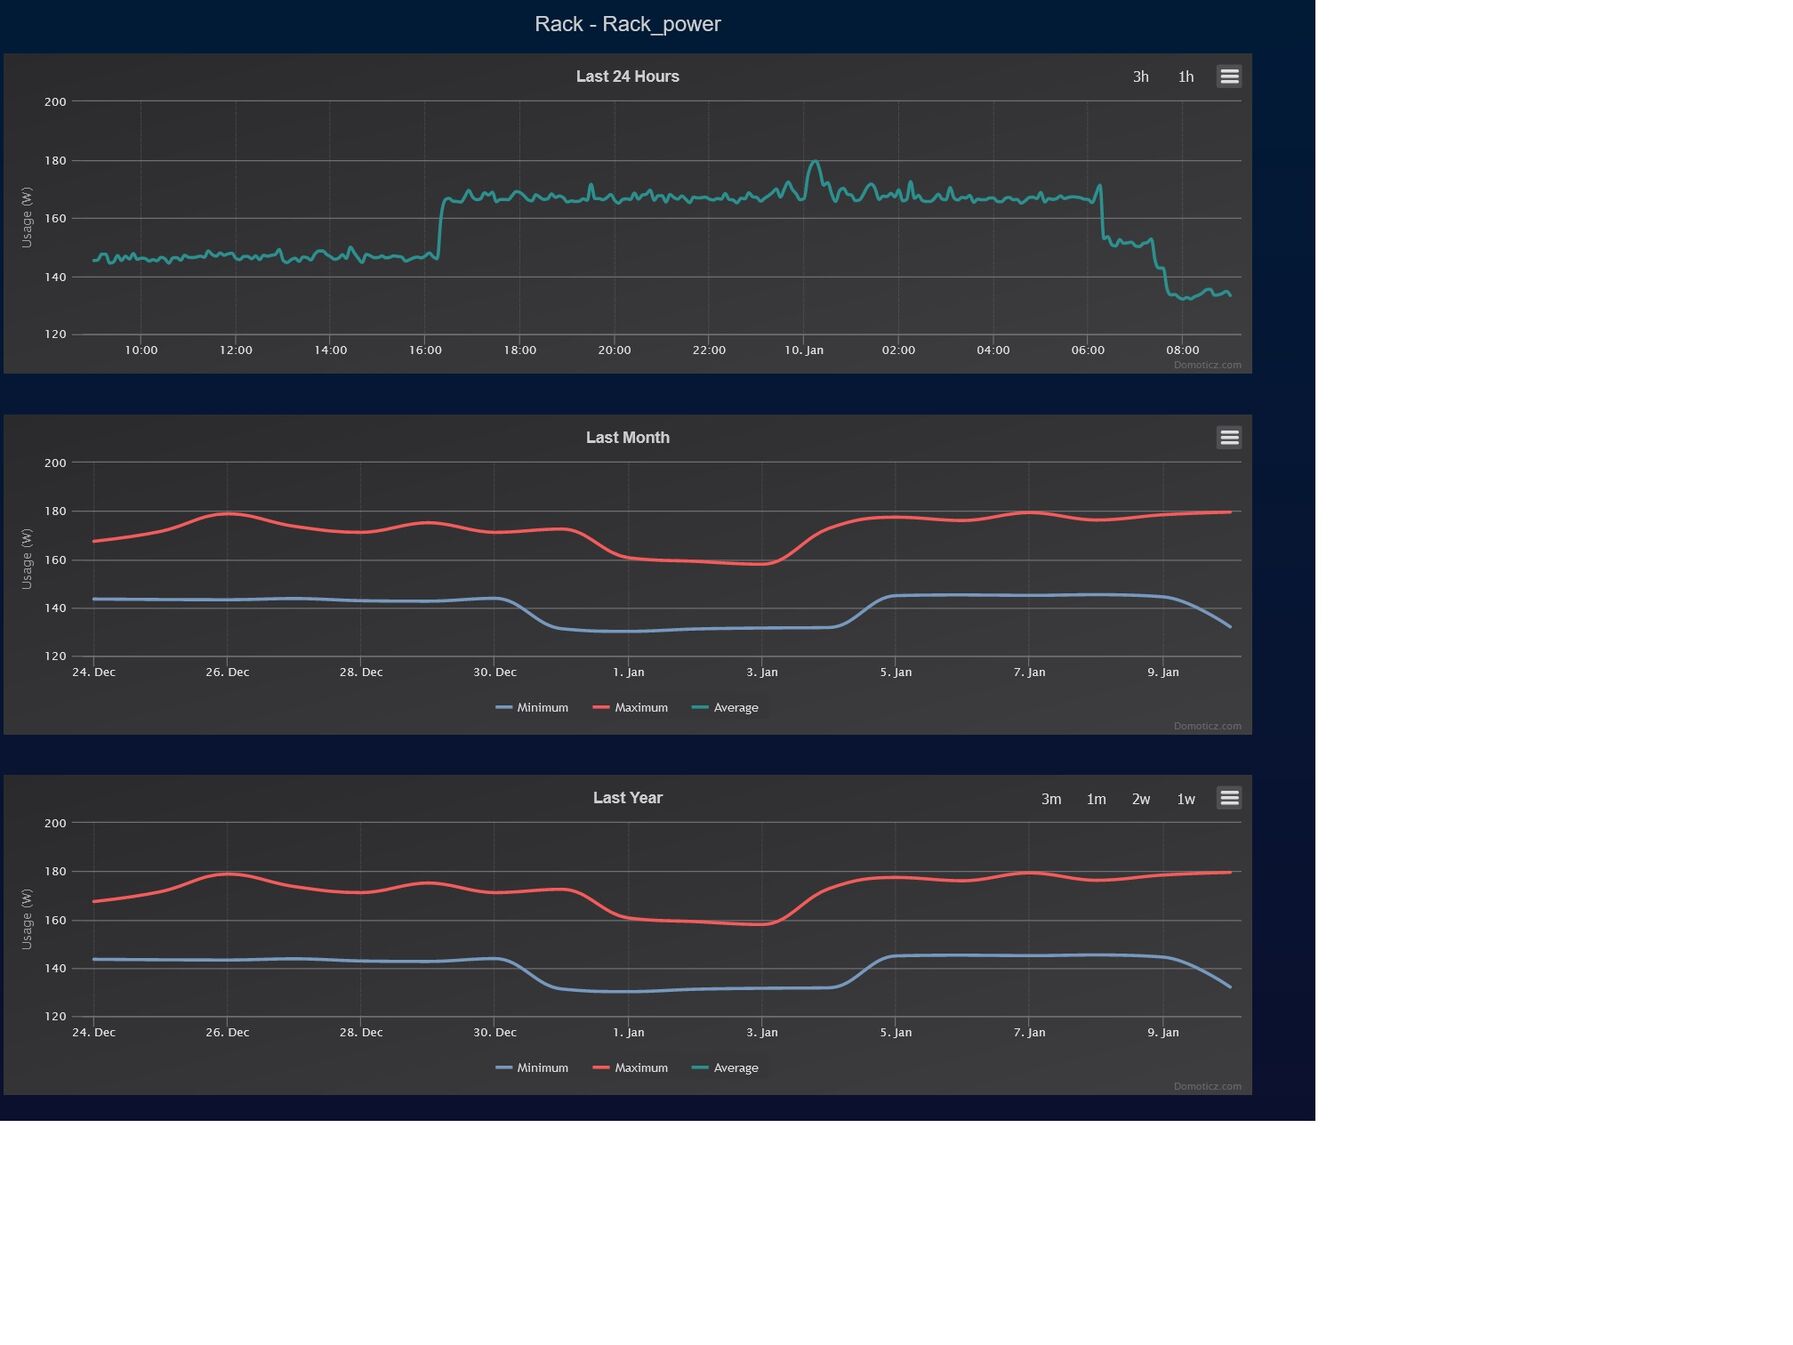Viewport: 1793px width, 1345px height.
Task: Zoom Last 24 Hours chart to 1h
Action: point(1185,77)
